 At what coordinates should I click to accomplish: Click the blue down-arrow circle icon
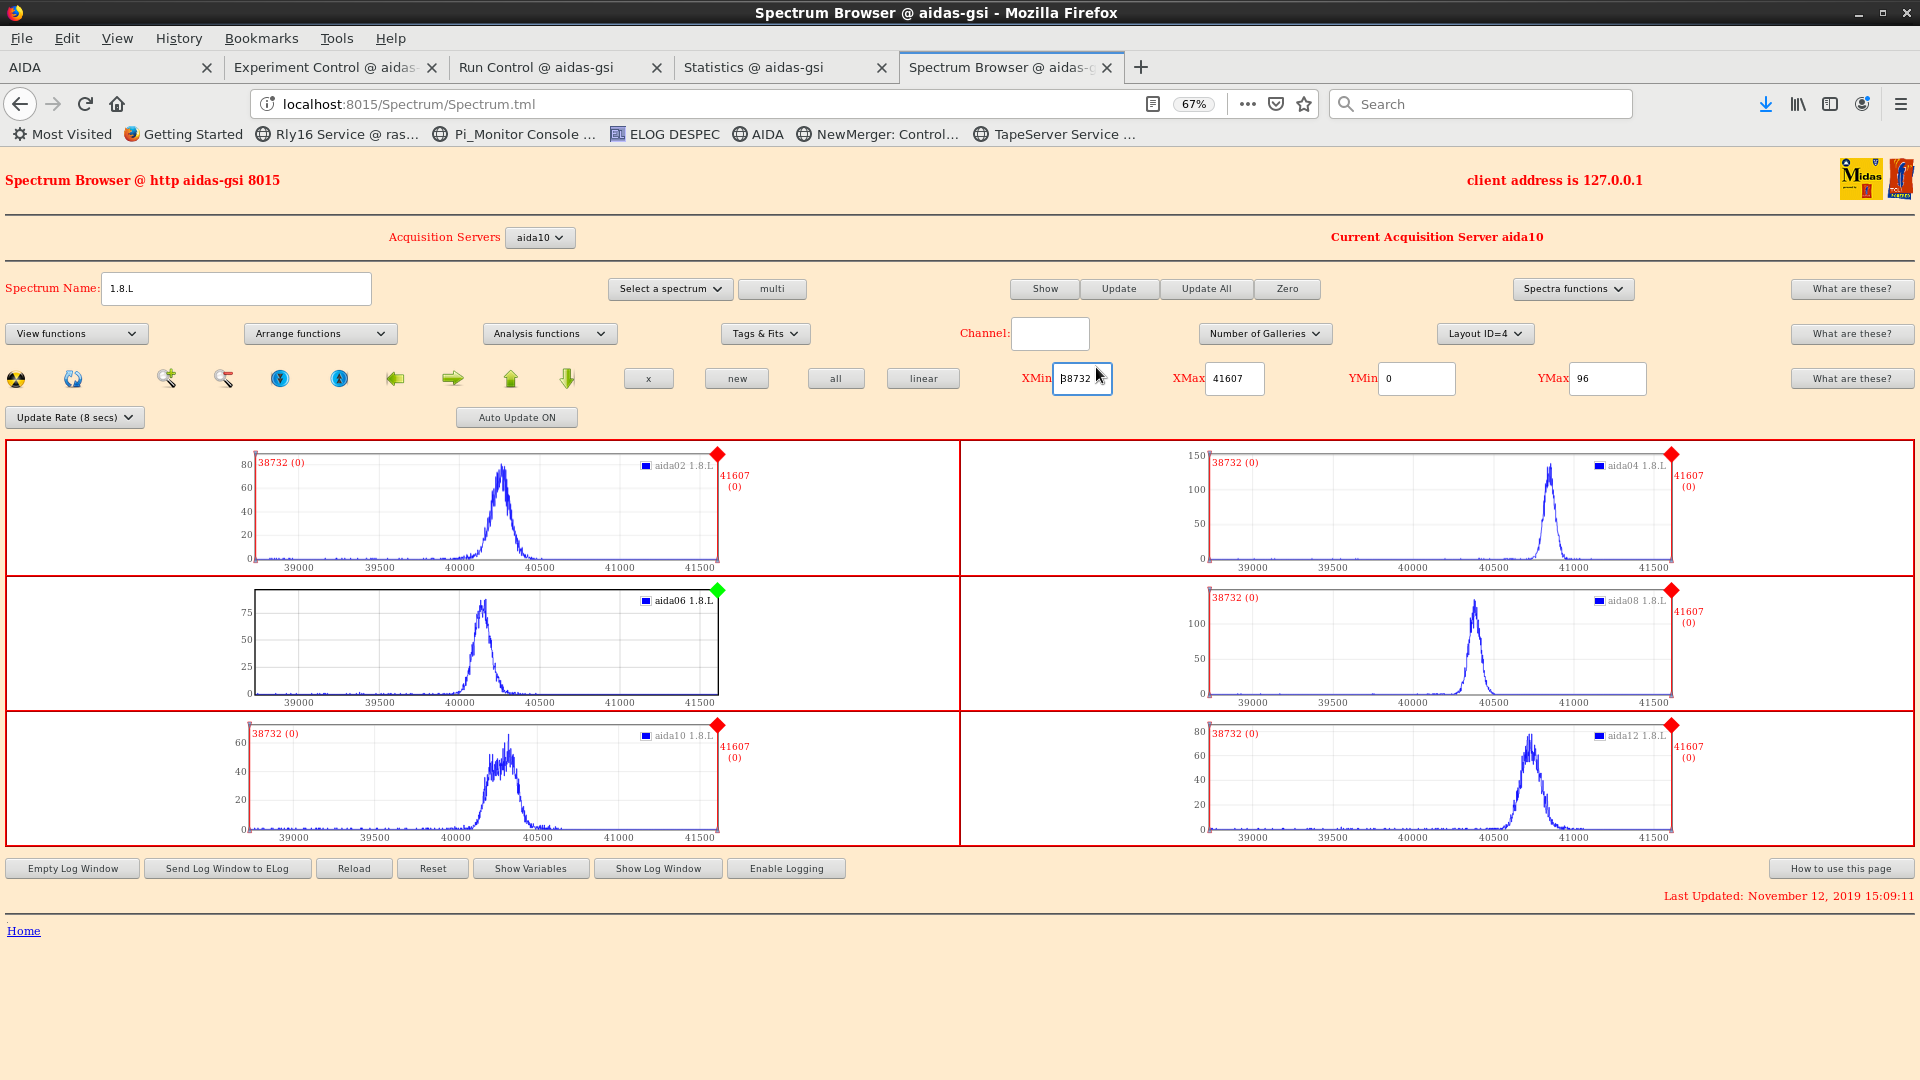click(x=280, y=378)
